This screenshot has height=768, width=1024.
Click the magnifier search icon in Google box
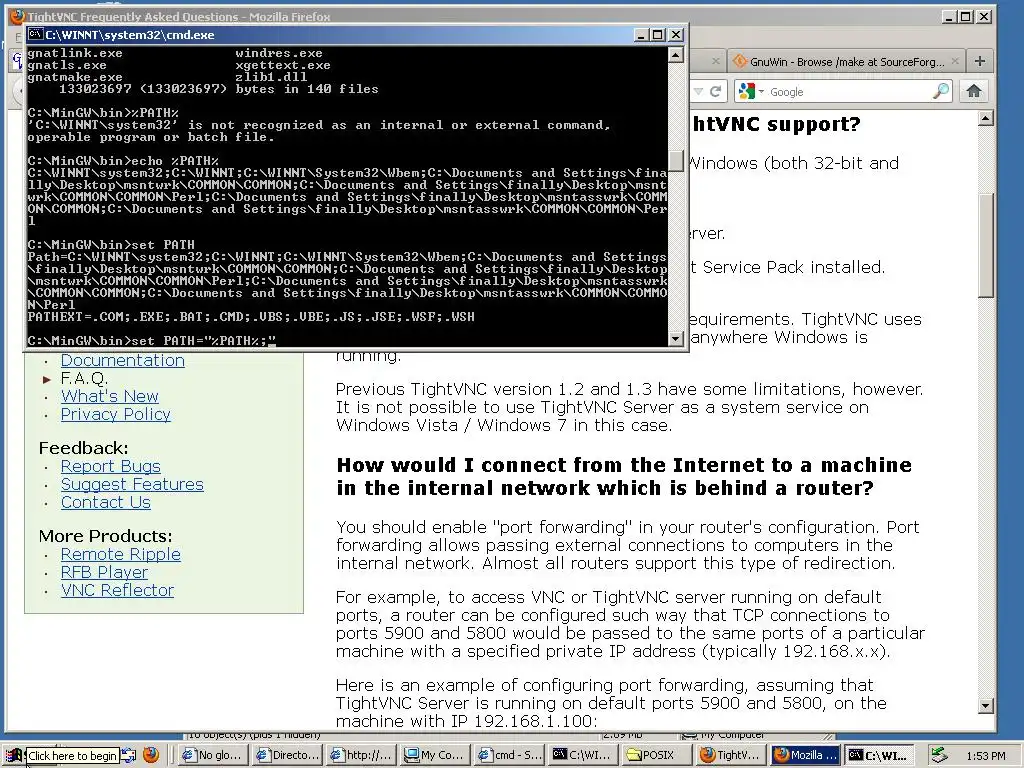click(940, 91)
